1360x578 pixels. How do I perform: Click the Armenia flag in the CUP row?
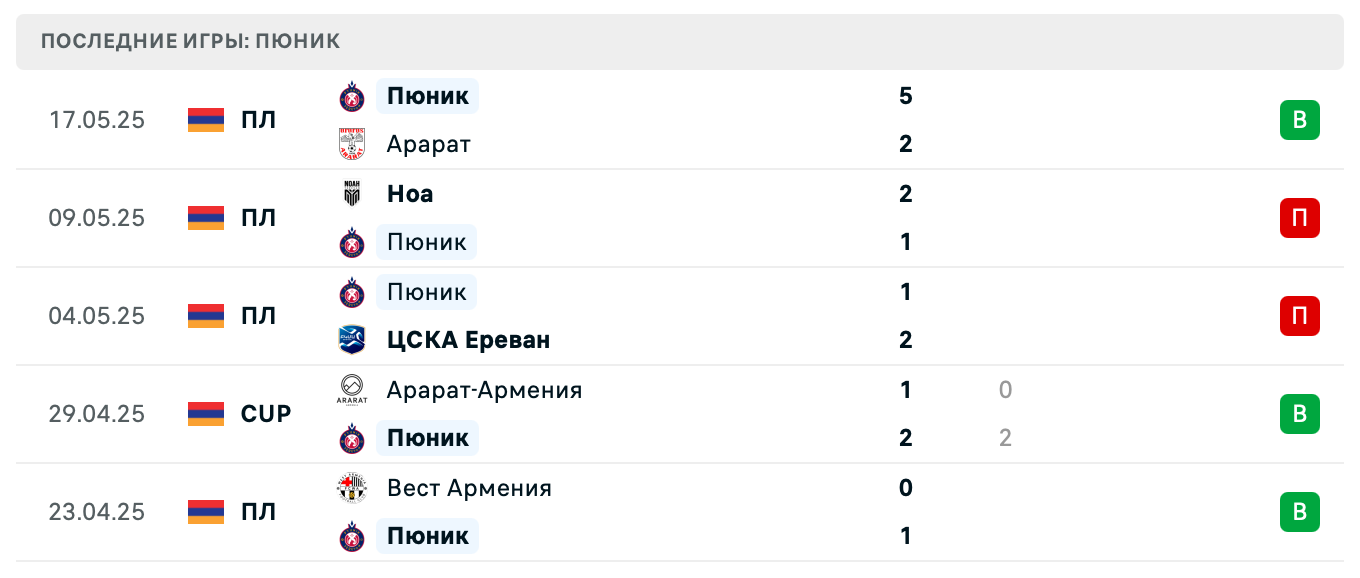205,414
